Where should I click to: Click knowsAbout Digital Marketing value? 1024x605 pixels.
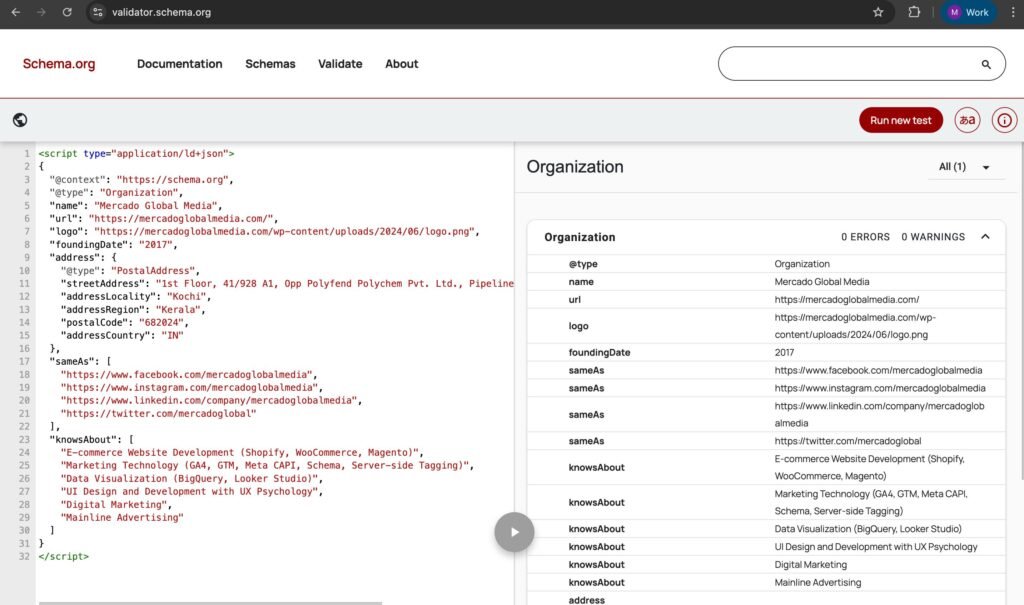810,564
